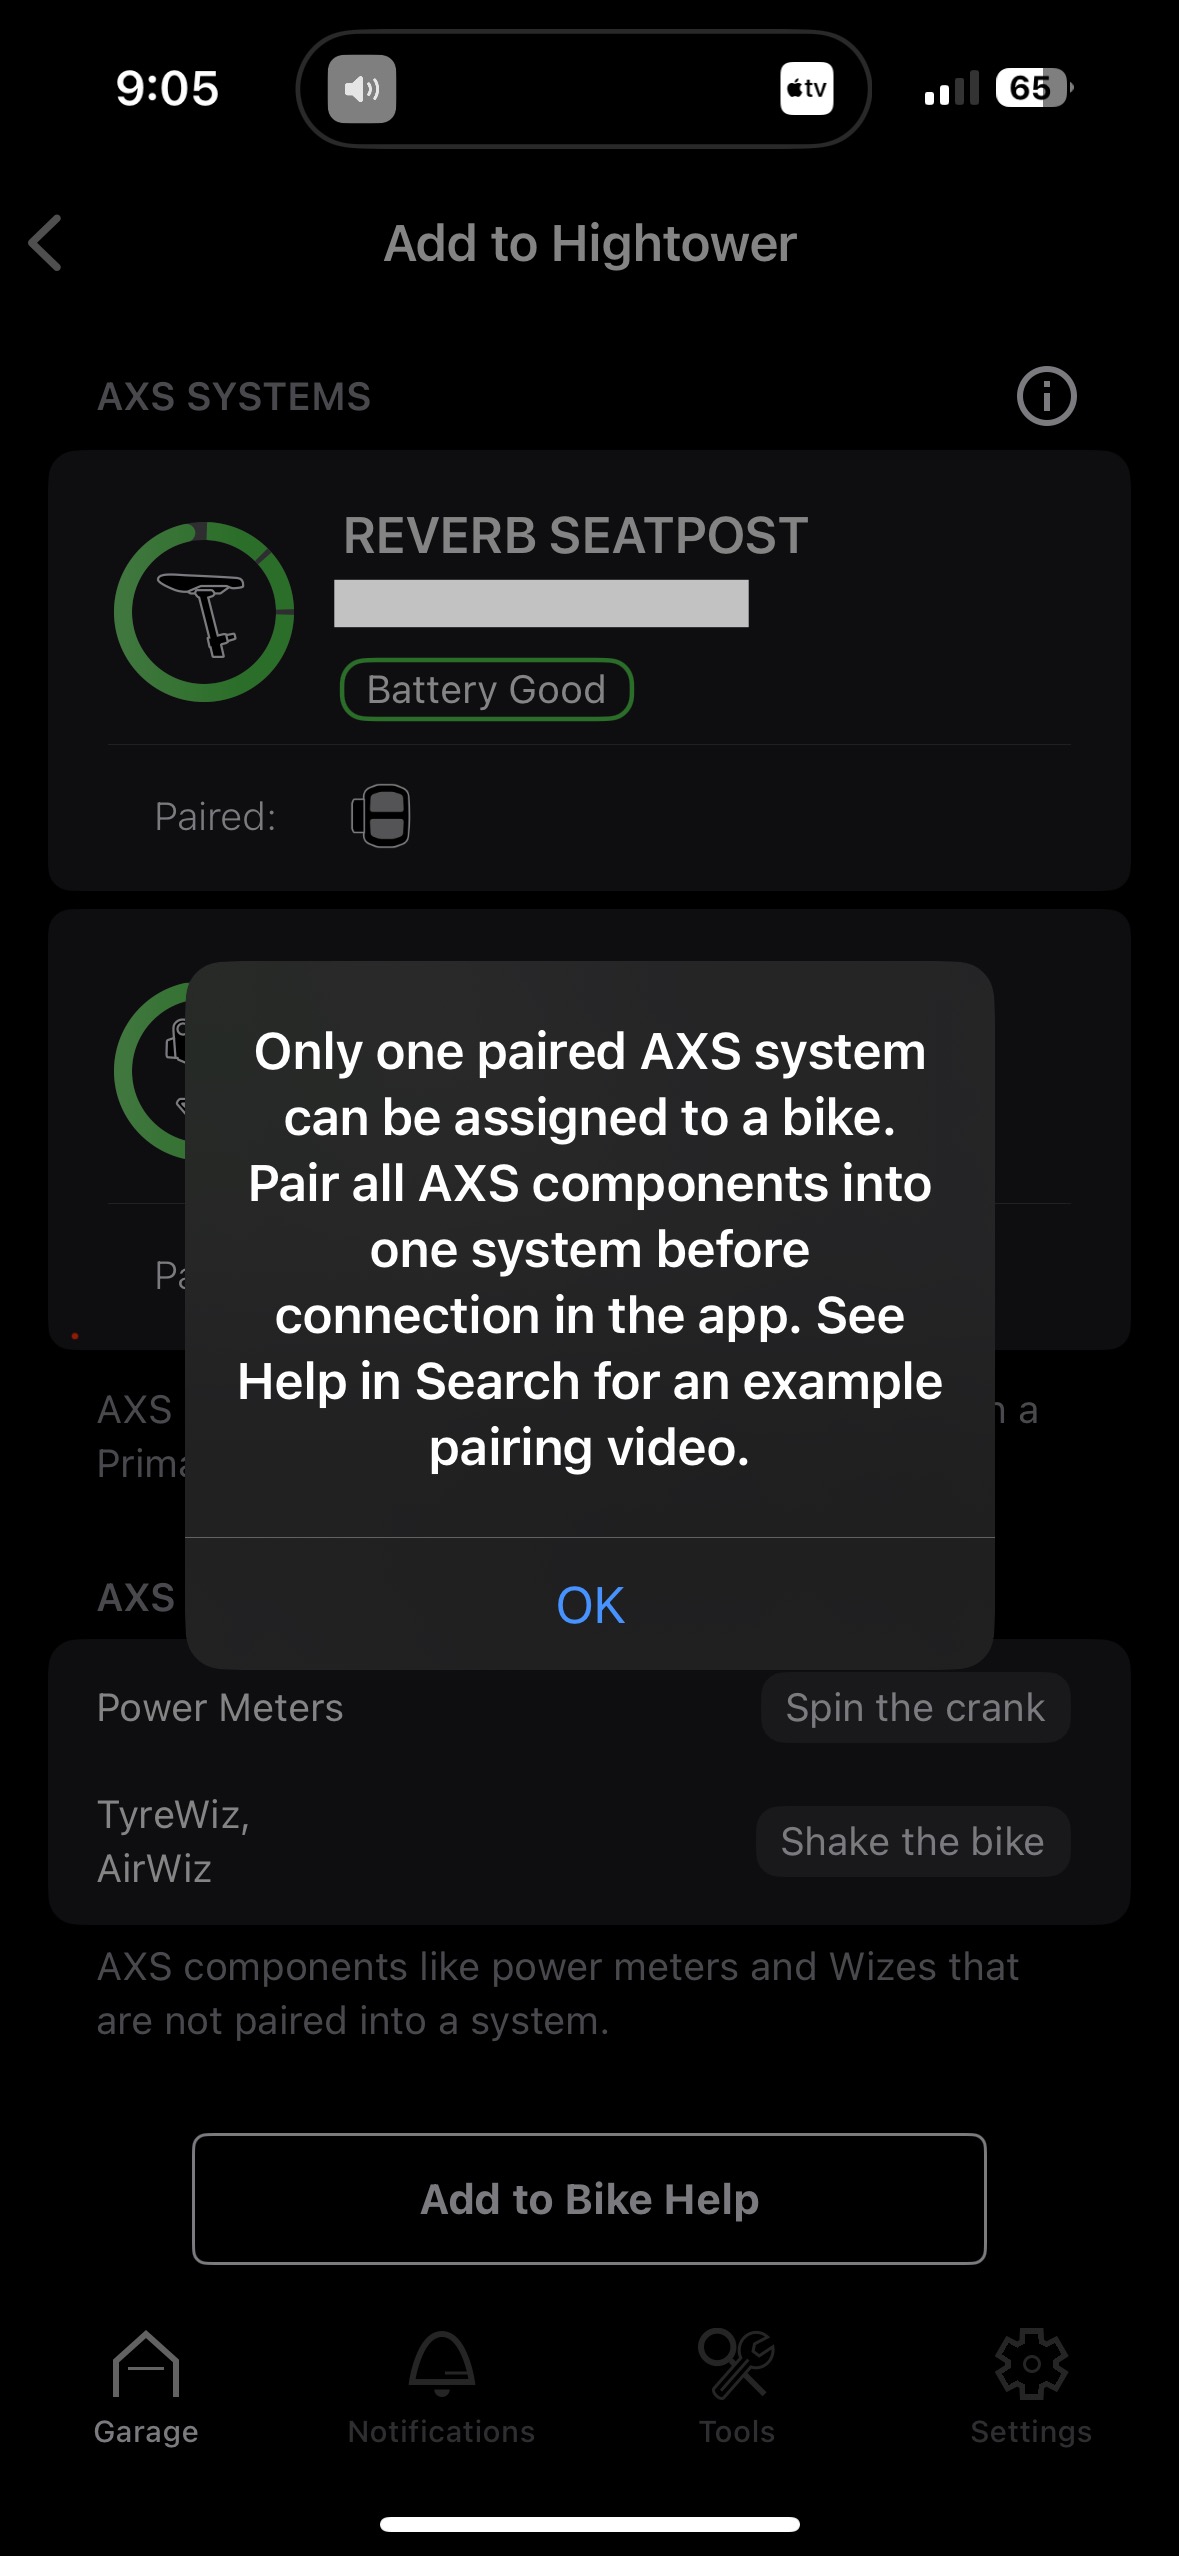Open the Garage tab
Viewport: 1179px width, 2556px height.
pyautogui.click(x=146, y=2389)
